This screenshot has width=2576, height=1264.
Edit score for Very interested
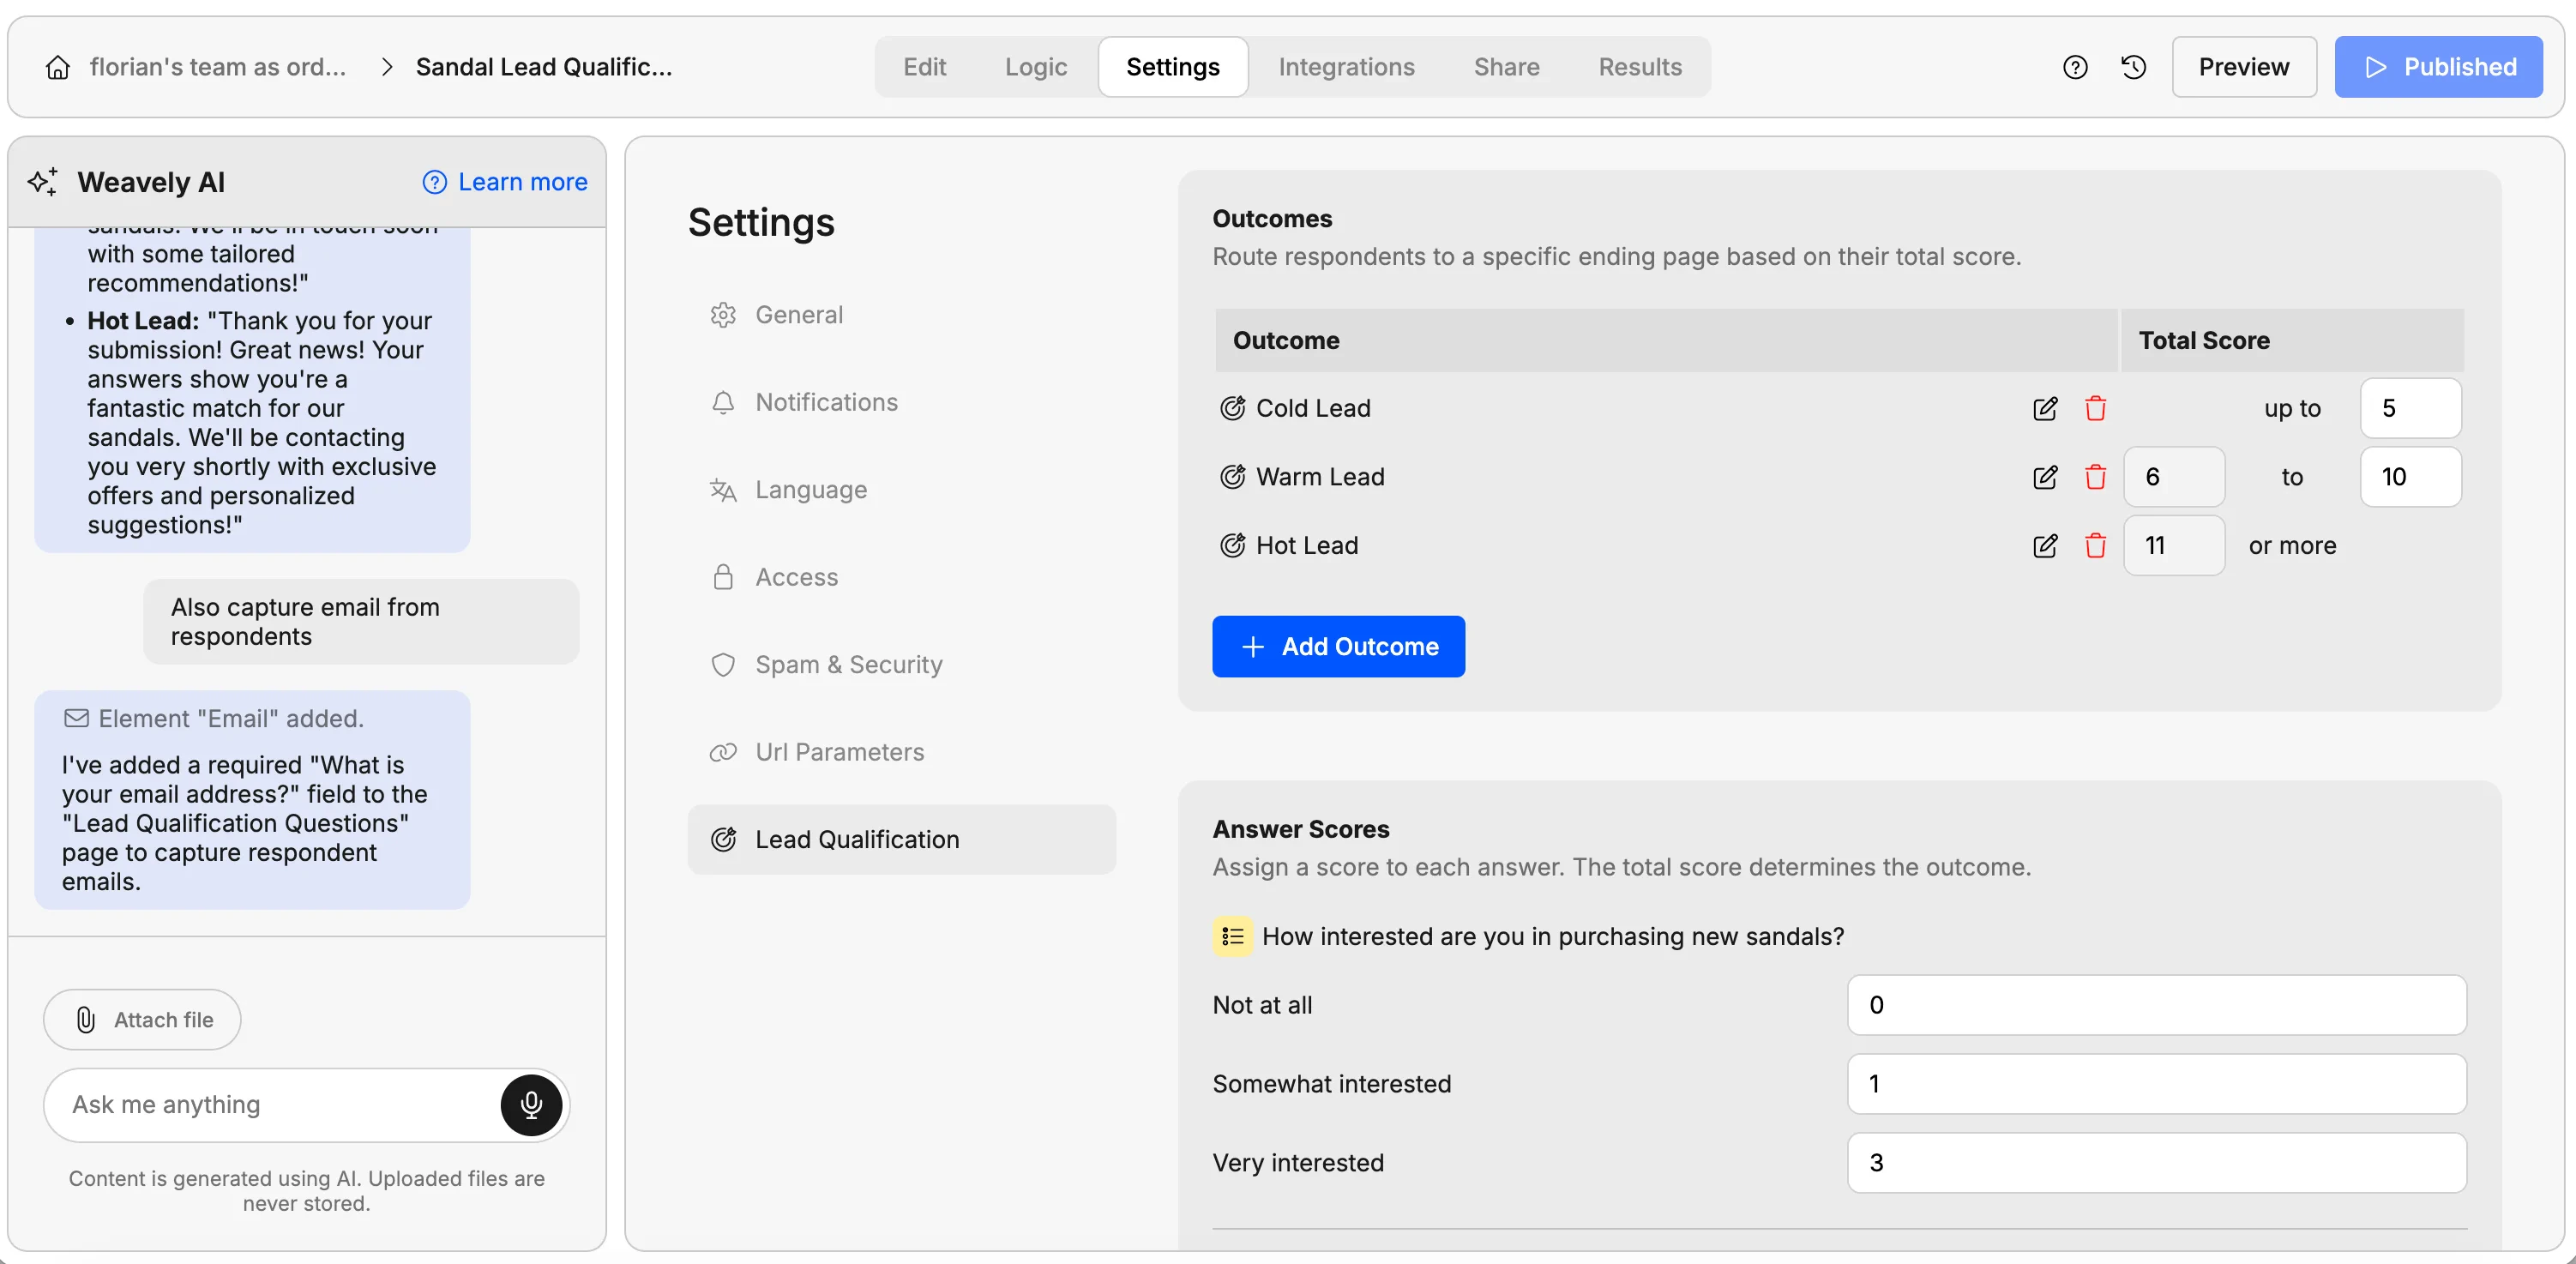coord(2156,1163)
